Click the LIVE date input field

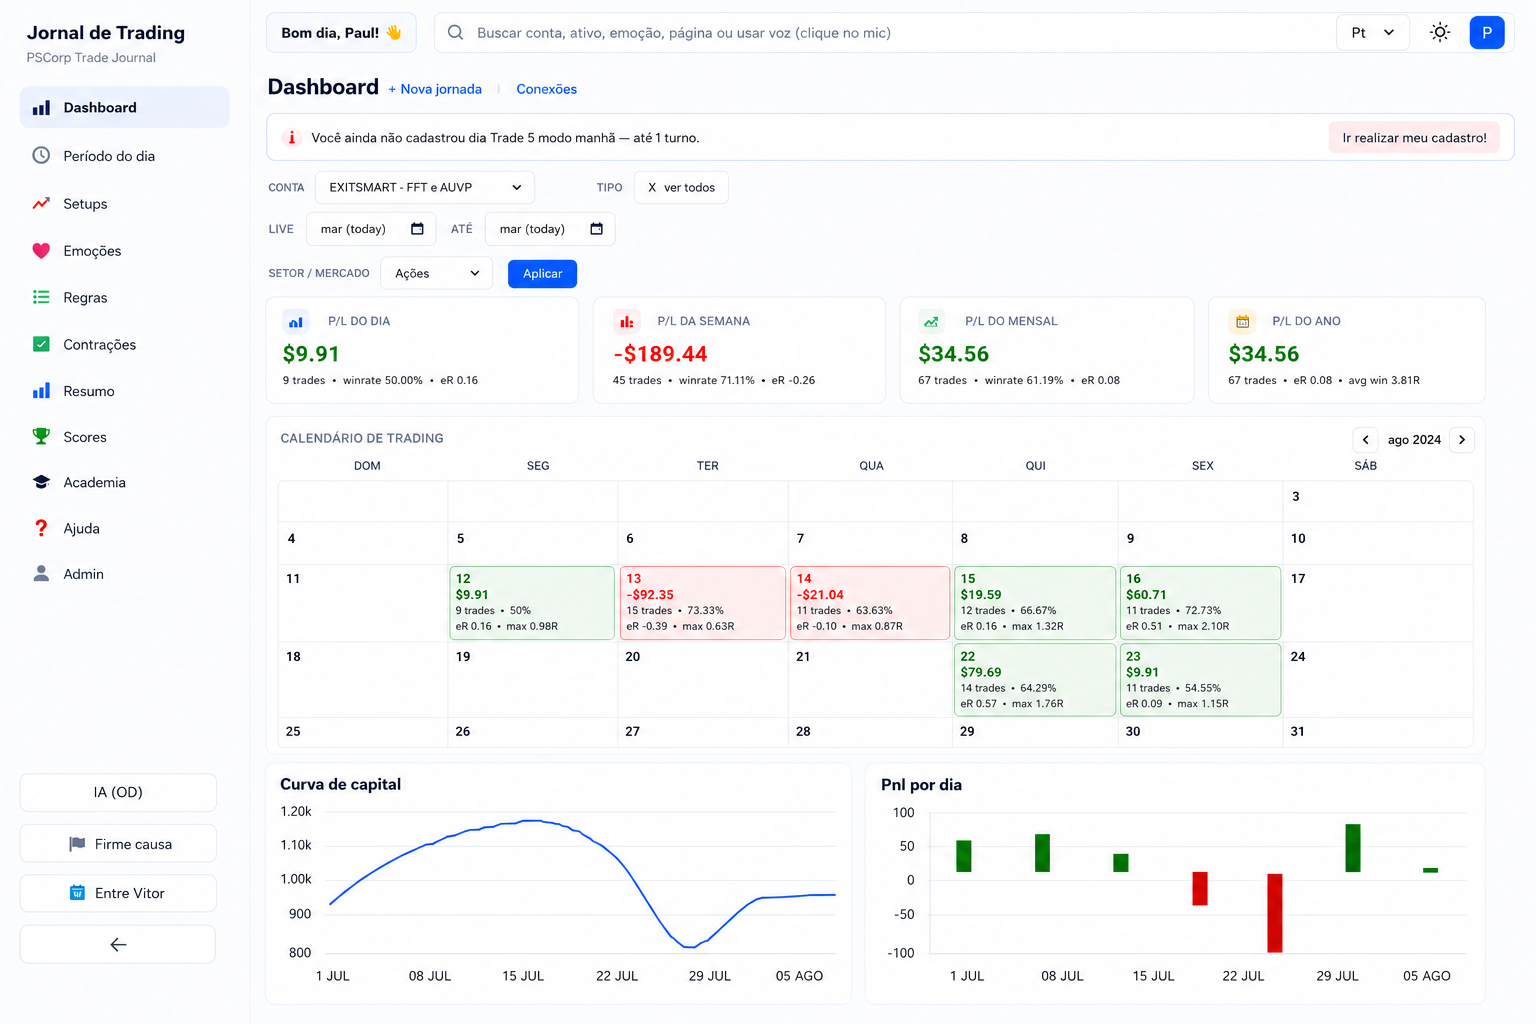point(371,229)
